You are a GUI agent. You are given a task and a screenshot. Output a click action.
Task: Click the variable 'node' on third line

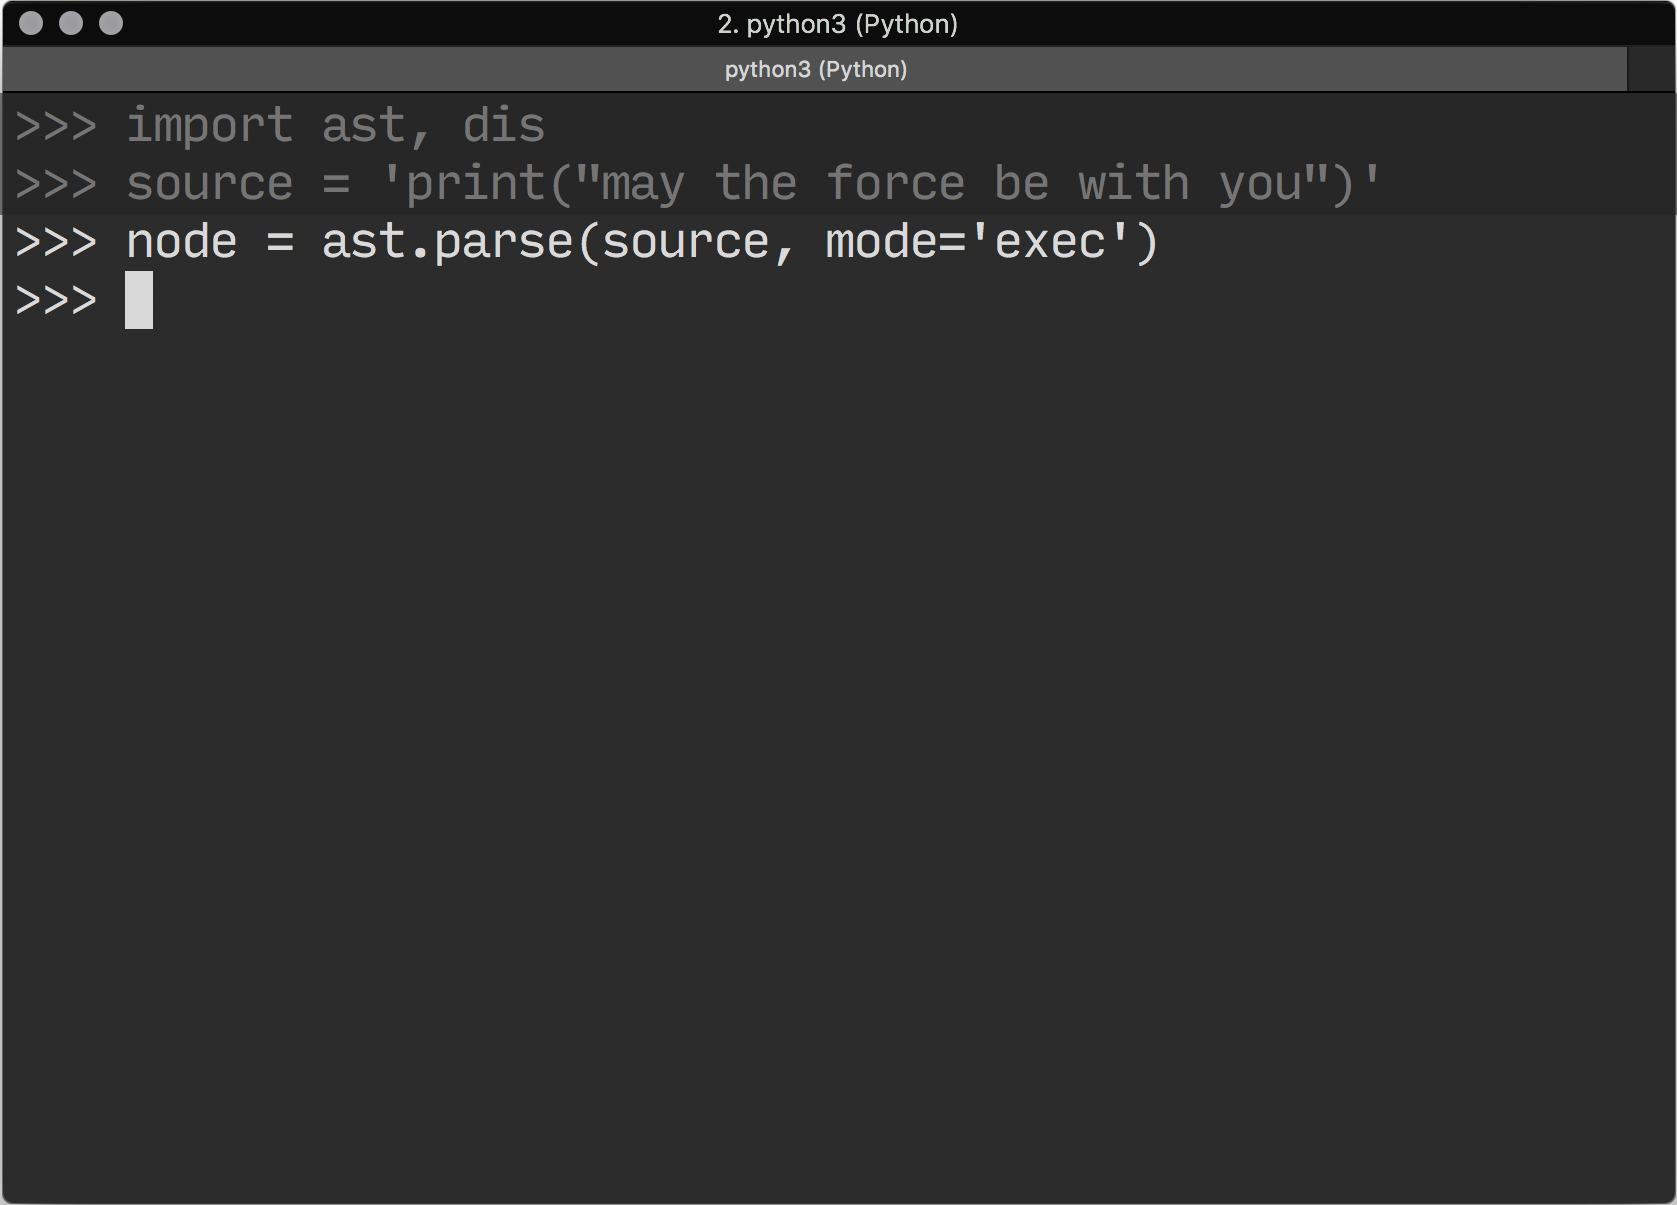pos(181,242)
